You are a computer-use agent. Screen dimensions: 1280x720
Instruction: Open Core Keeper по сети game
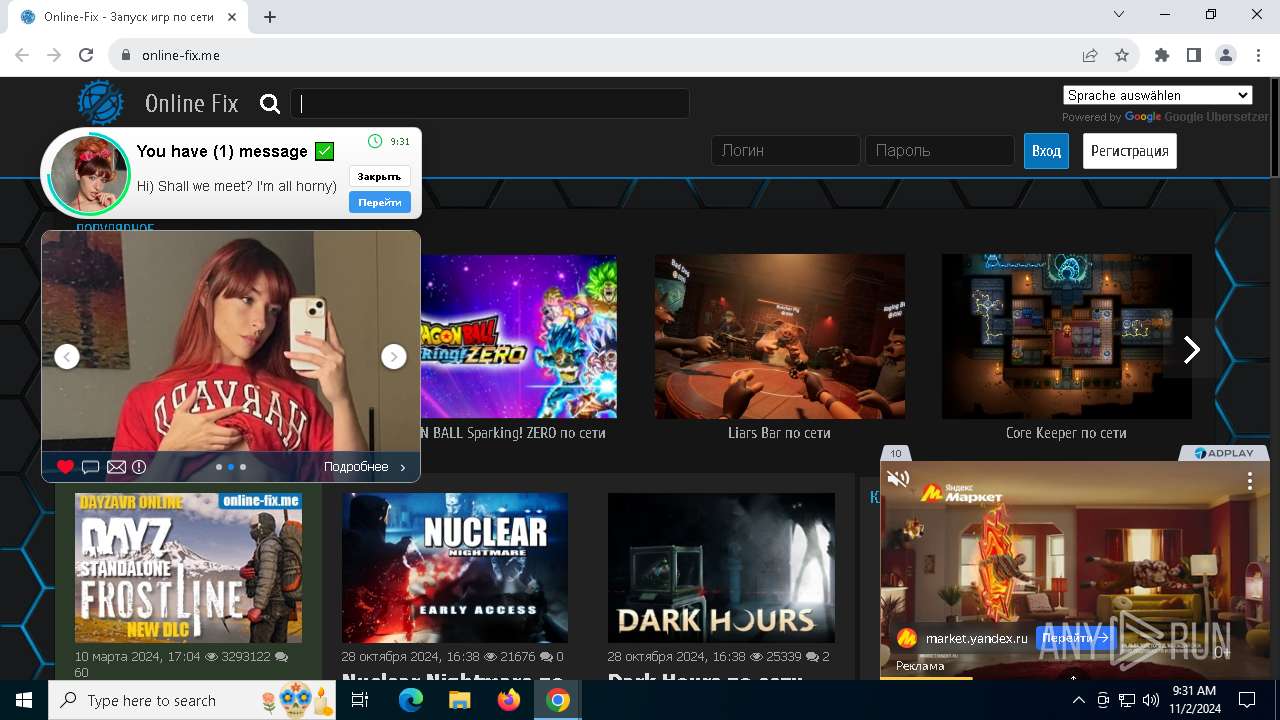click(1067, 336)
